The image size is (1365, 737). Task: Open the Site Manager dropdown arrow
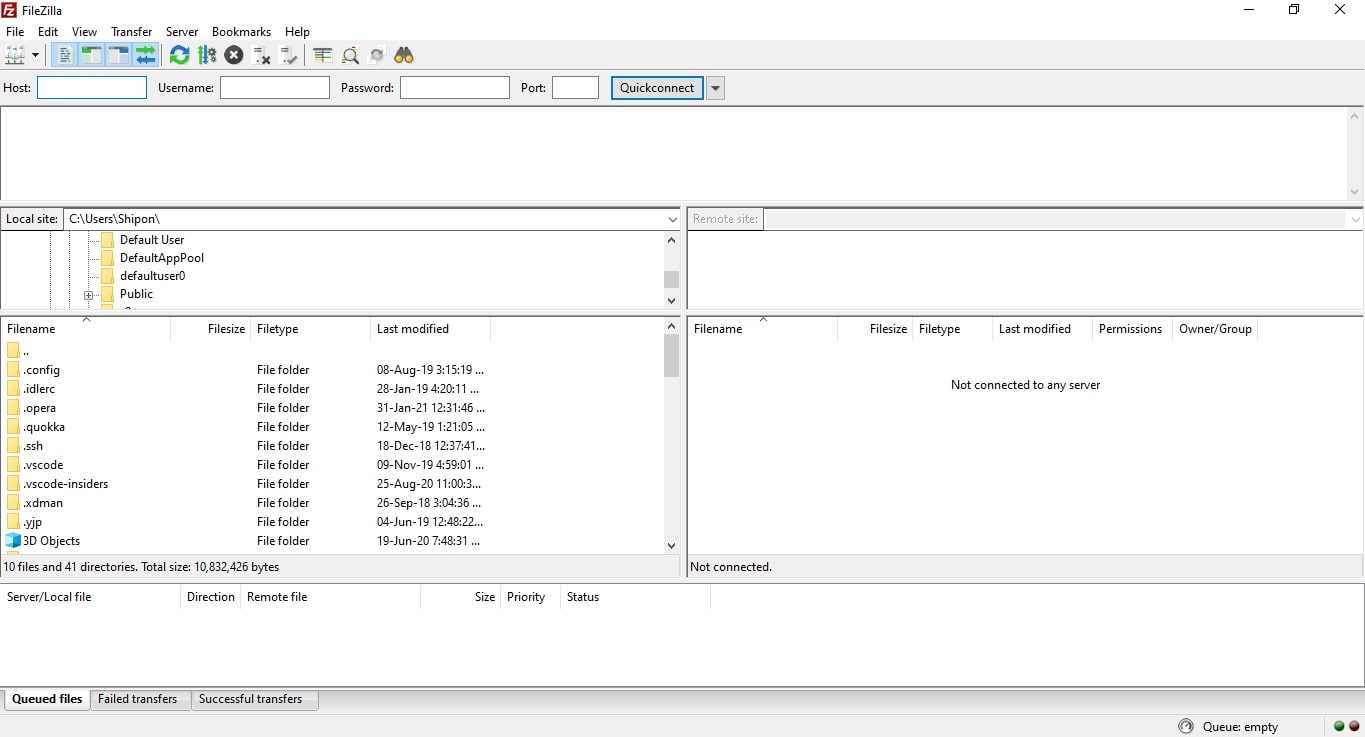(36, 55)
